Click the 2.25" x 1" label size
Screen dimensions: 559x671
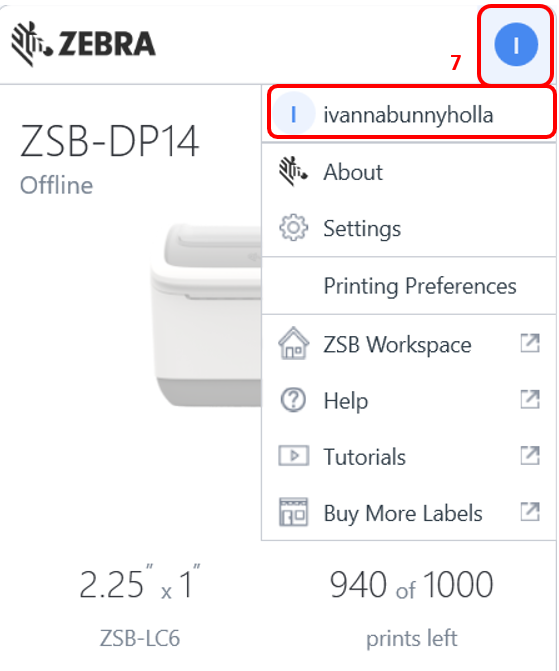point(140,583)
